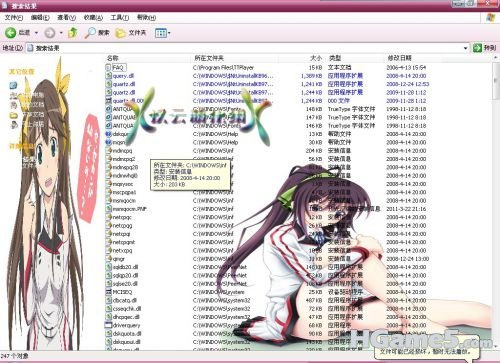Select the ANTQUA font icon sized 147 KB

[108, 117]
